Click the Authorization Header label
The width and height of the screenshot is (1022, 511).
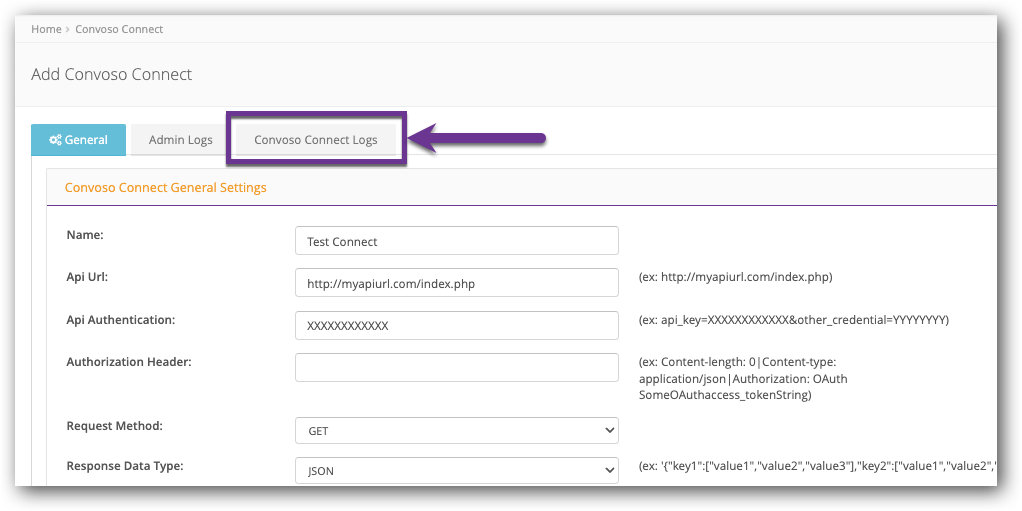coord(129,362)
